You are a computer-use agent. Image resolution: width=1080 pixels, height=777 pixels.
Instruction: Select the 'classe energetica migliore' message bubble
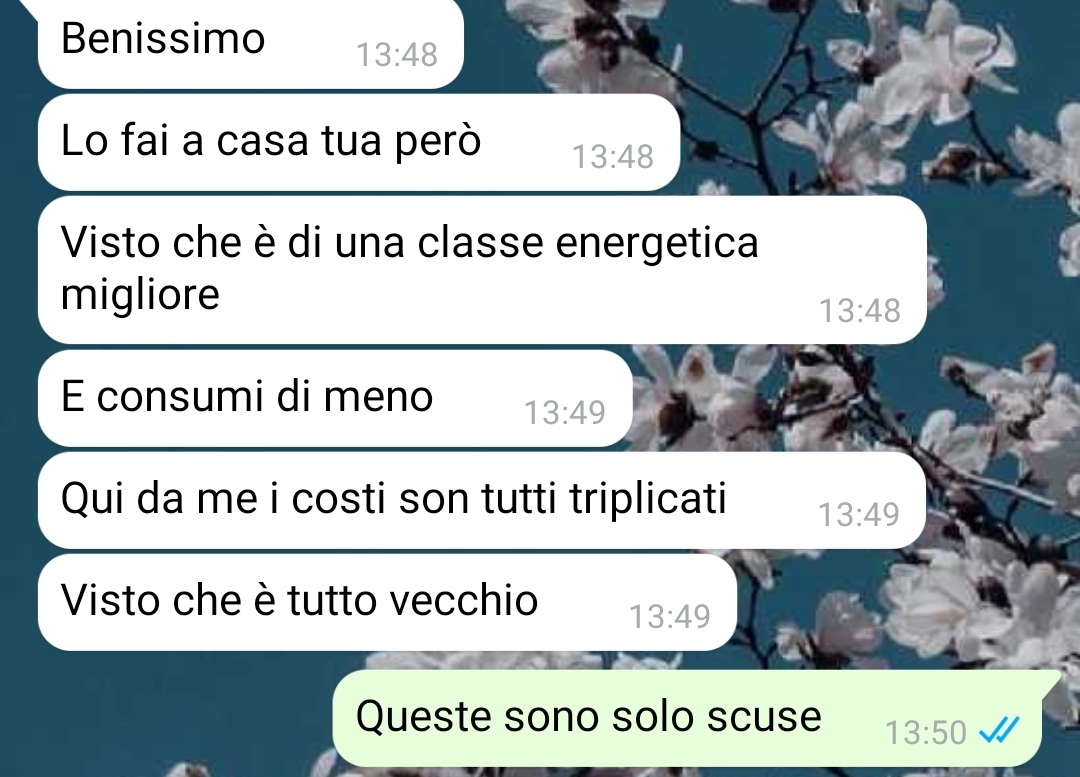click(x=482, y=270)
